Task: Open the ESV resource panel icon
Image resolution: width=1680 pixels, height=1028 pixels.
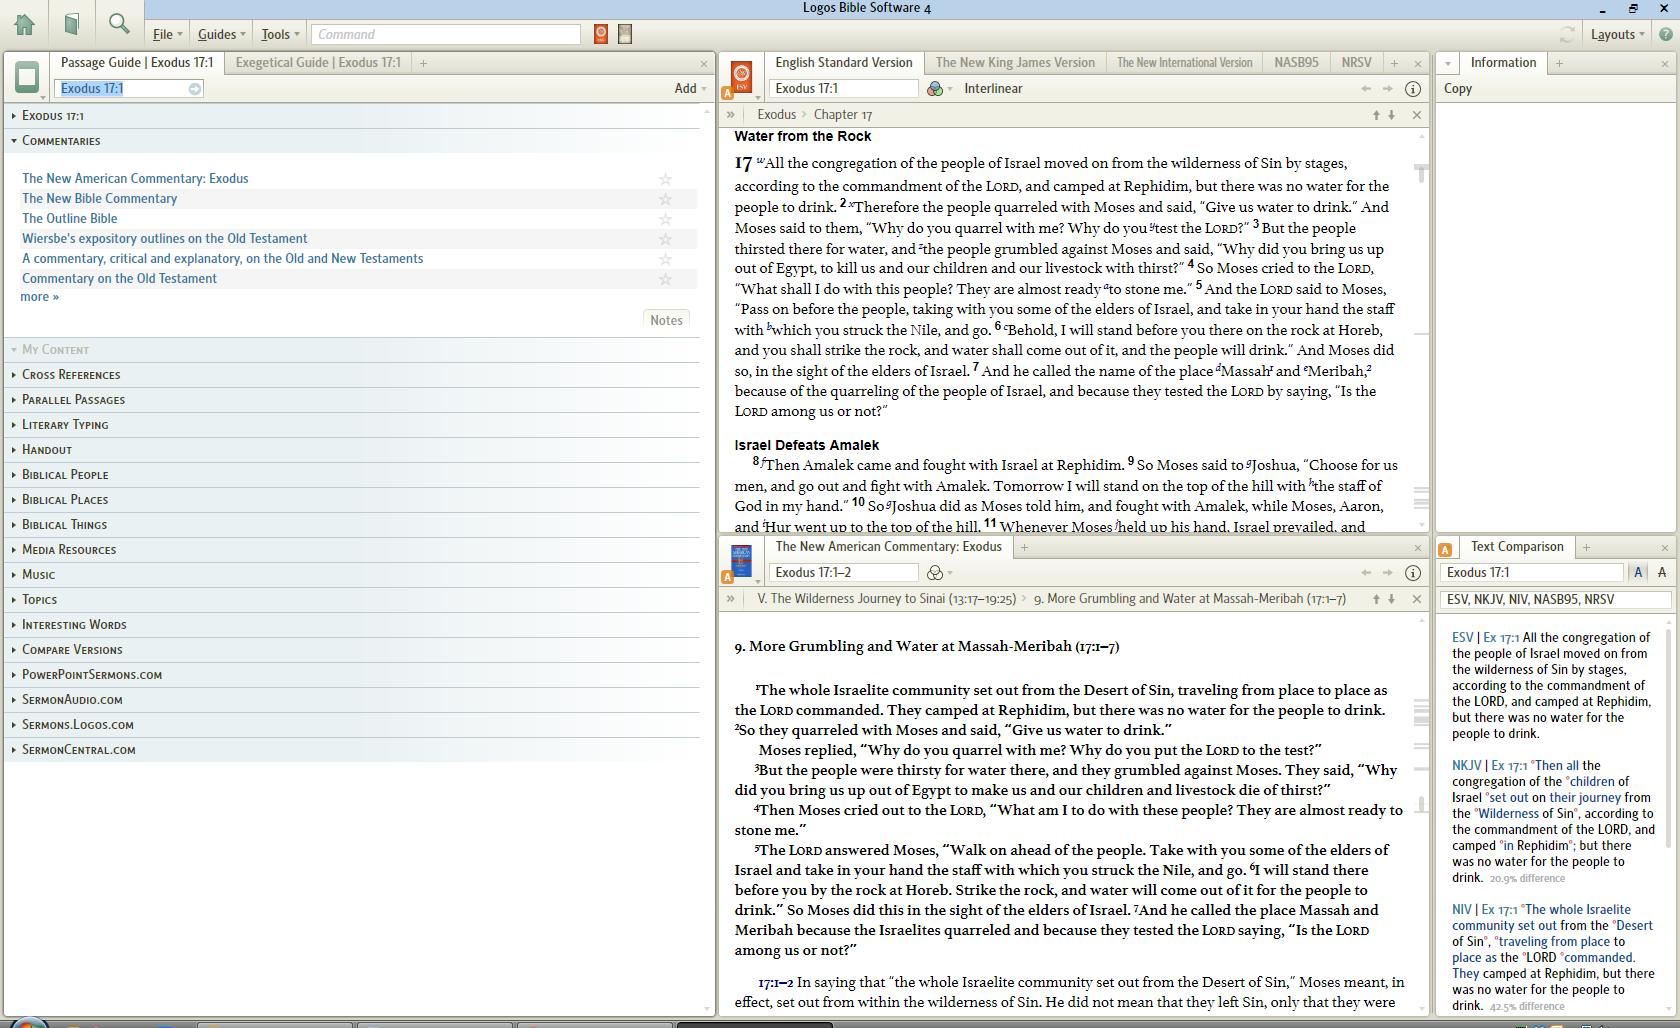Action: [x=741, y=77]
